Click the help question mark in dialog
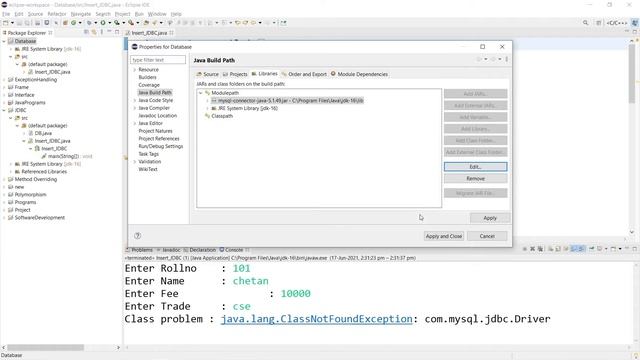This screenshot has width=640, height=360. [138, 236]
